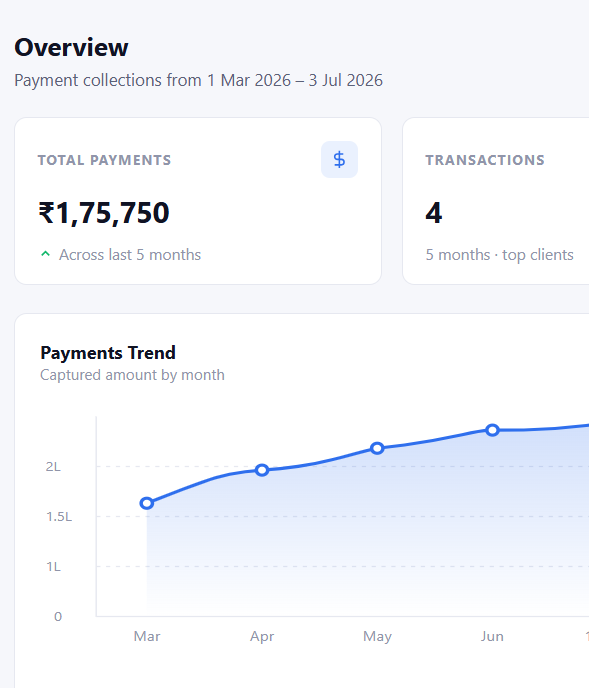Click the 0 y-axis label
Viewport: 589px width, 688px height.
point(58,616)
